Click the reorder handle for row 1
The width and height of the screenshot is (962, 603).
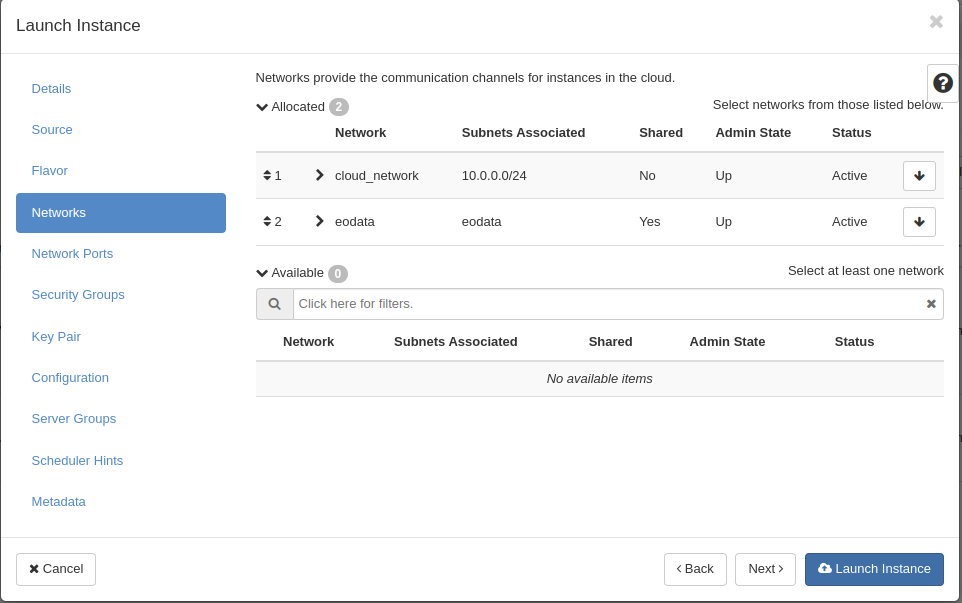point(267,175)
